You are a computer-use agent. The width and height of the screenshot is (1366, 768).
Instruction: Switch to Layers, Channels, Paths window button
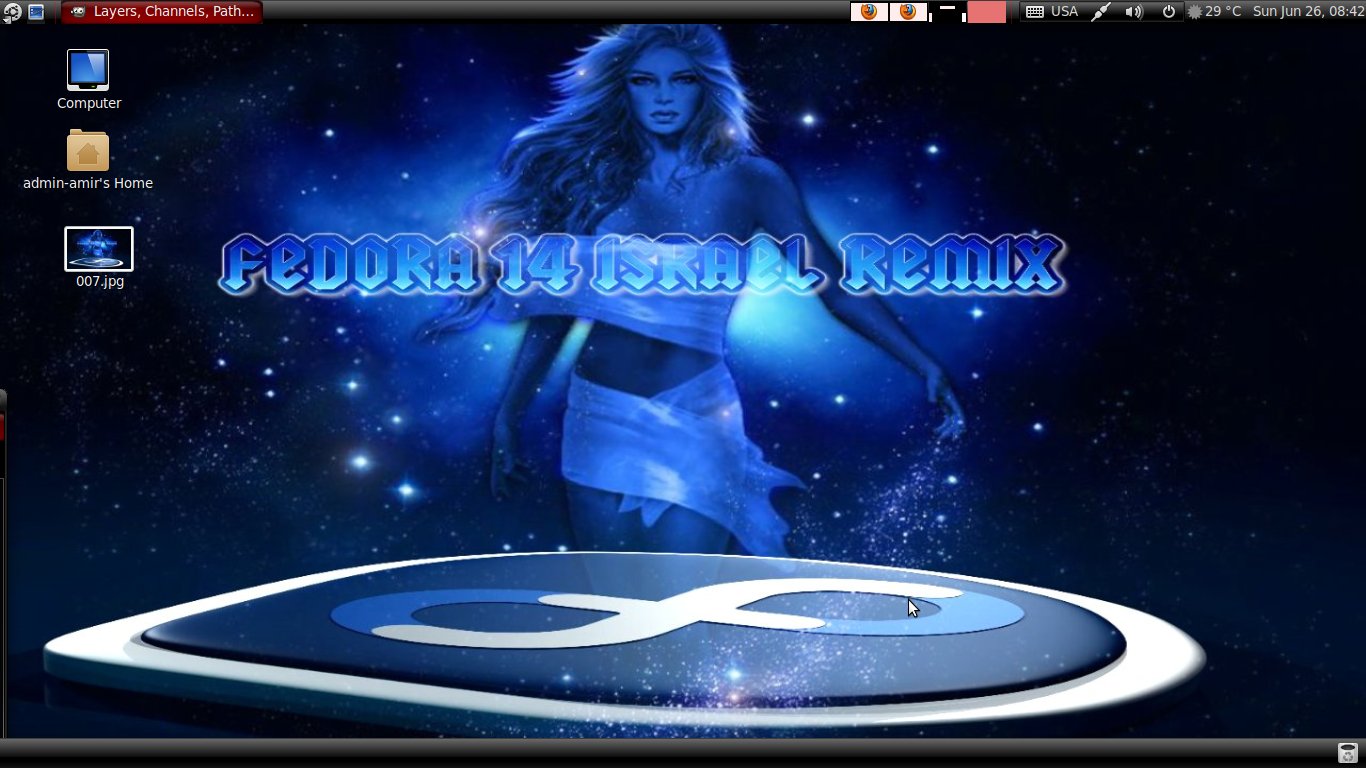coord(162,12)
